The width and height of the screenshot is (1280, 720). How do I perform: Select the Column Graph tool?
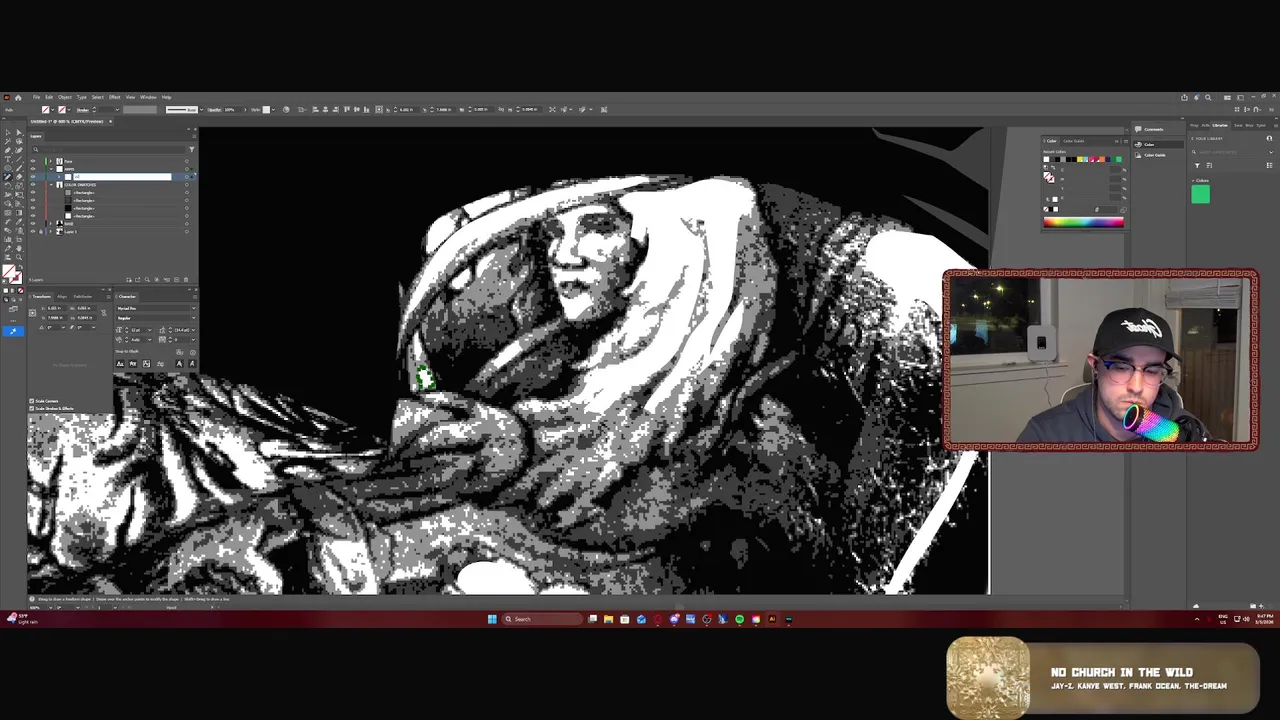pyautogui.click(x=8, y=239)
